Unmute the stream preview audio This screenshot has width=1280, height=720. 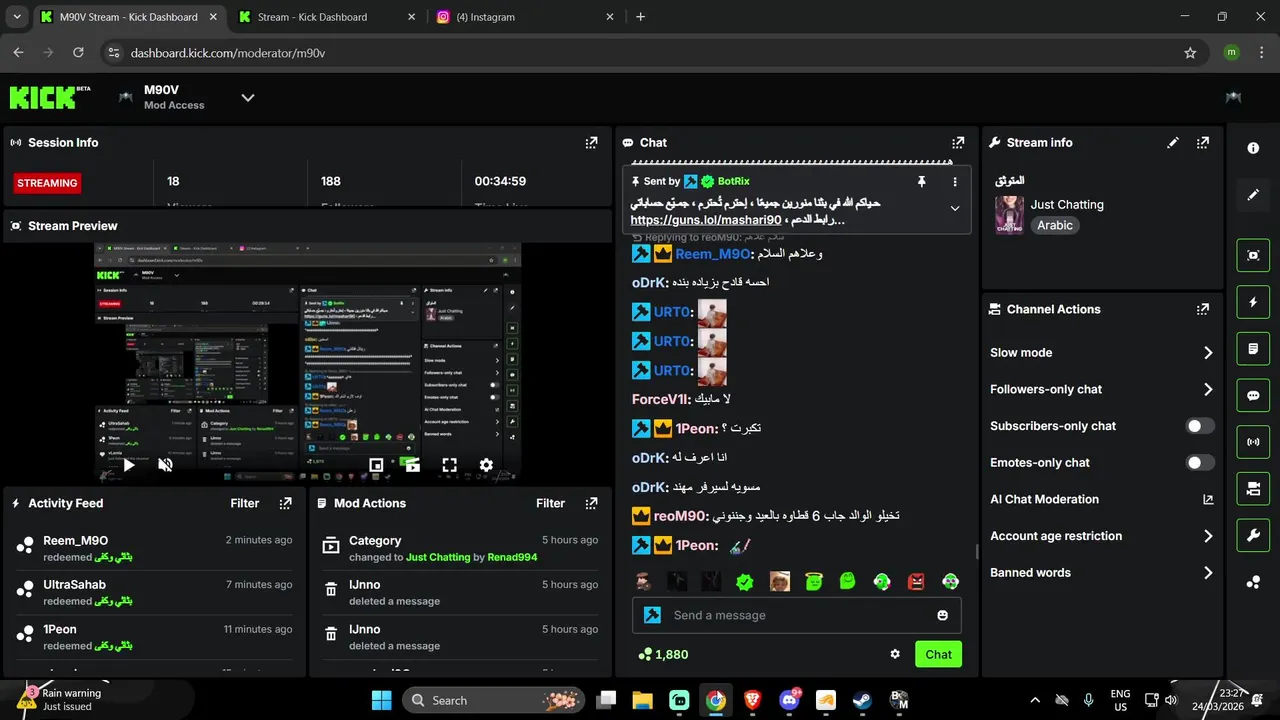pyautogui.click(x=166, y=465)
